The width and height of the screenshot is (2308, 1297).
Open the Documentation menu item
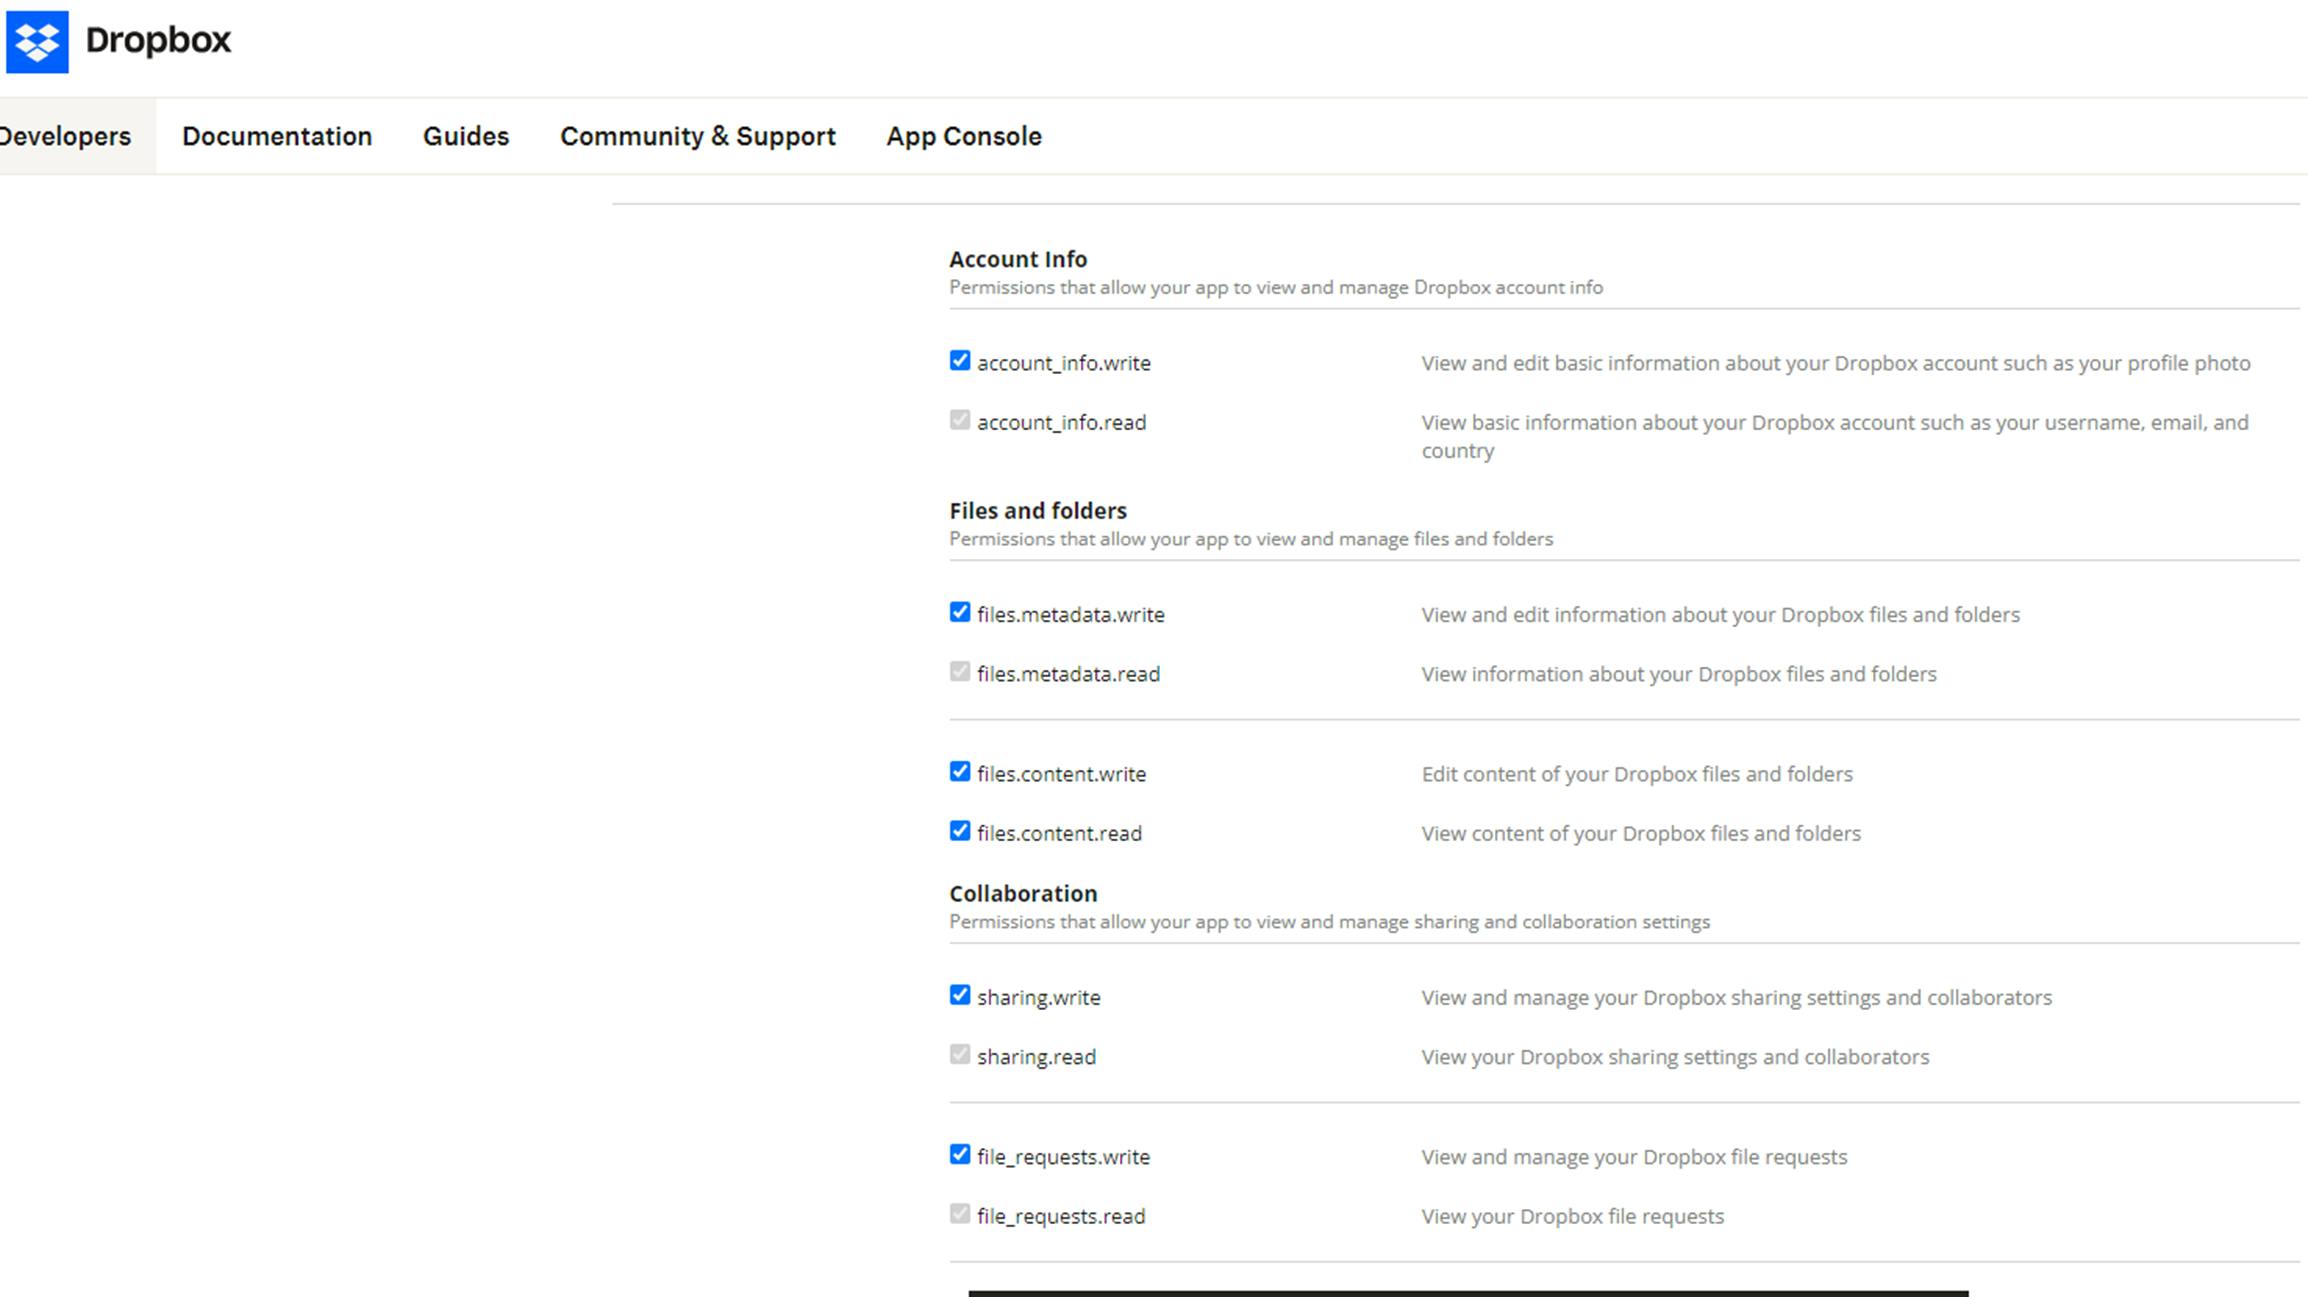(277, 136)
